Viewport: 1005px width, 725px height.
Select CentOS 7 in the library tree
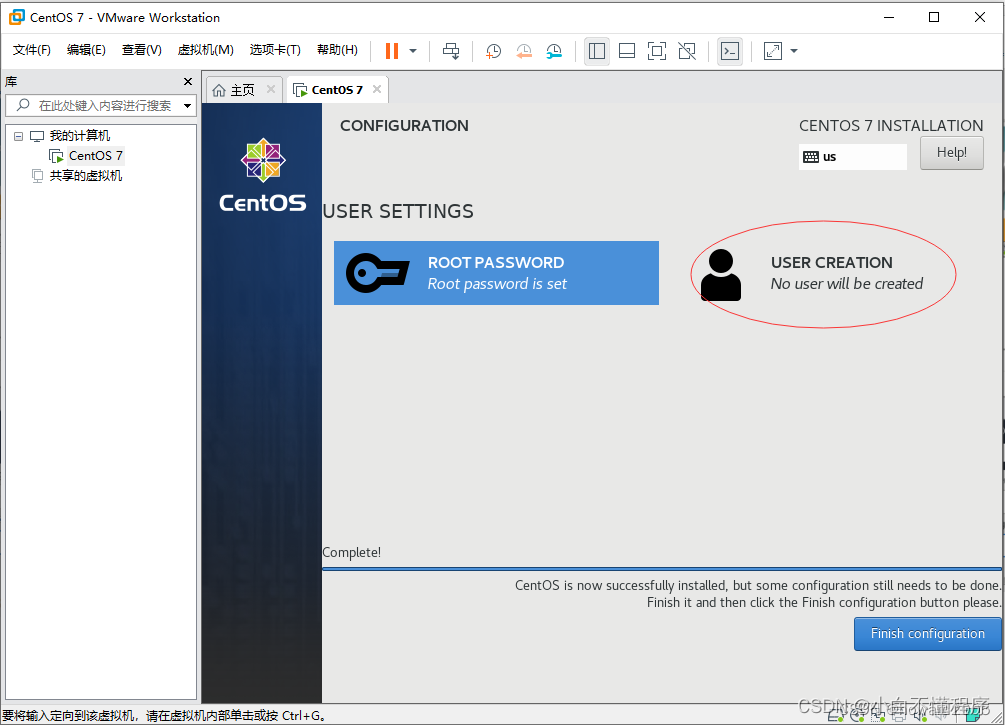(95, 156)
